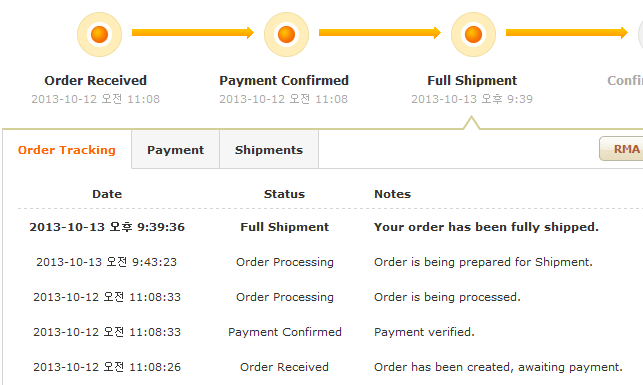
Task: Switch to the Payment tab
Action: tap(176, 150)
